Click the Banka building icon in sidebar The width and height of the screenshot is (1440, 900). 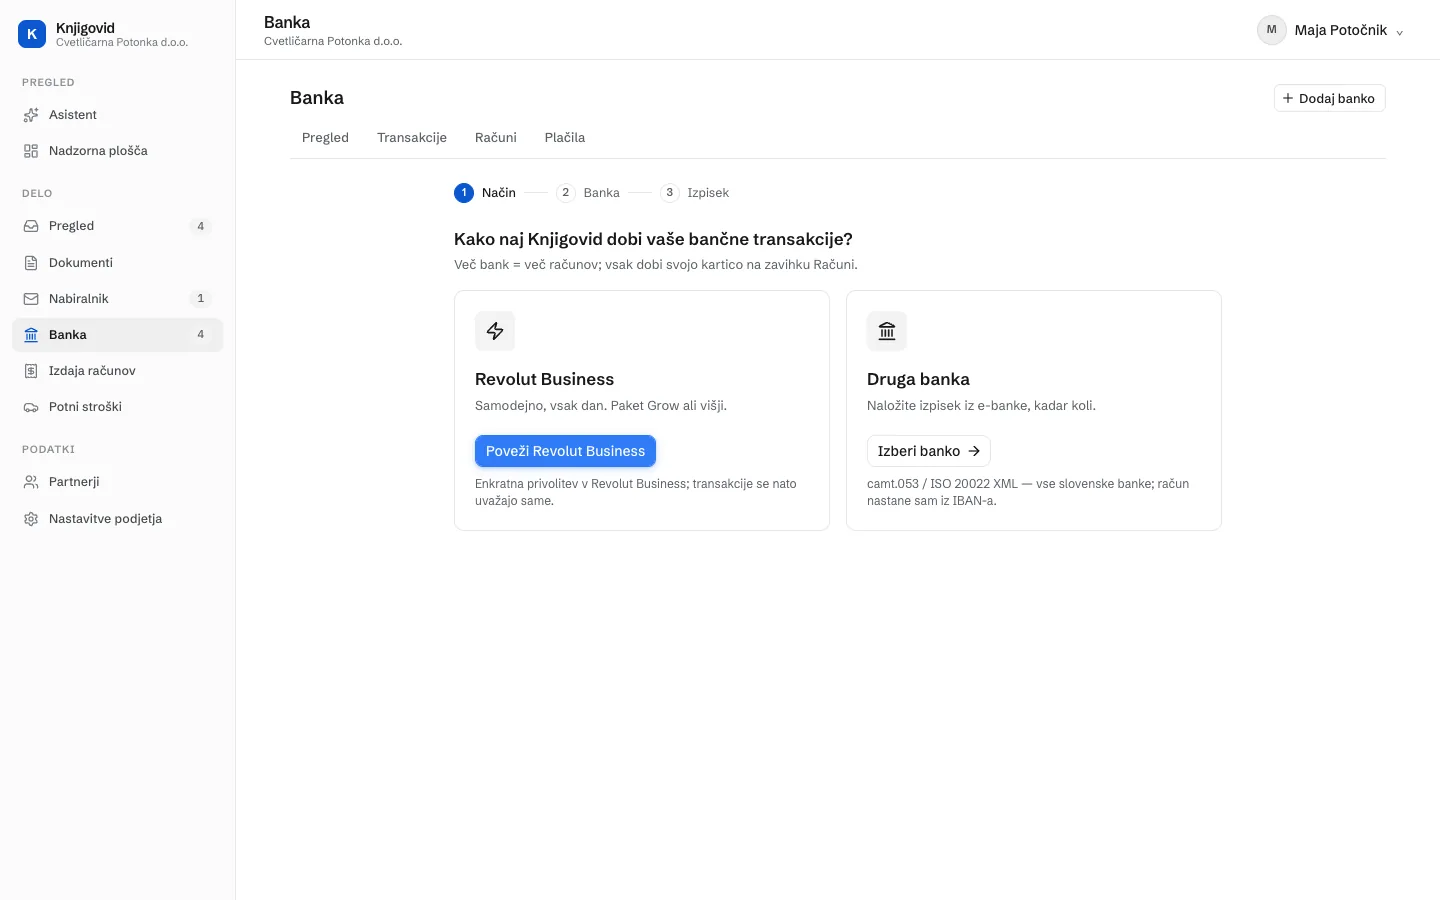[x=31, y=335]
